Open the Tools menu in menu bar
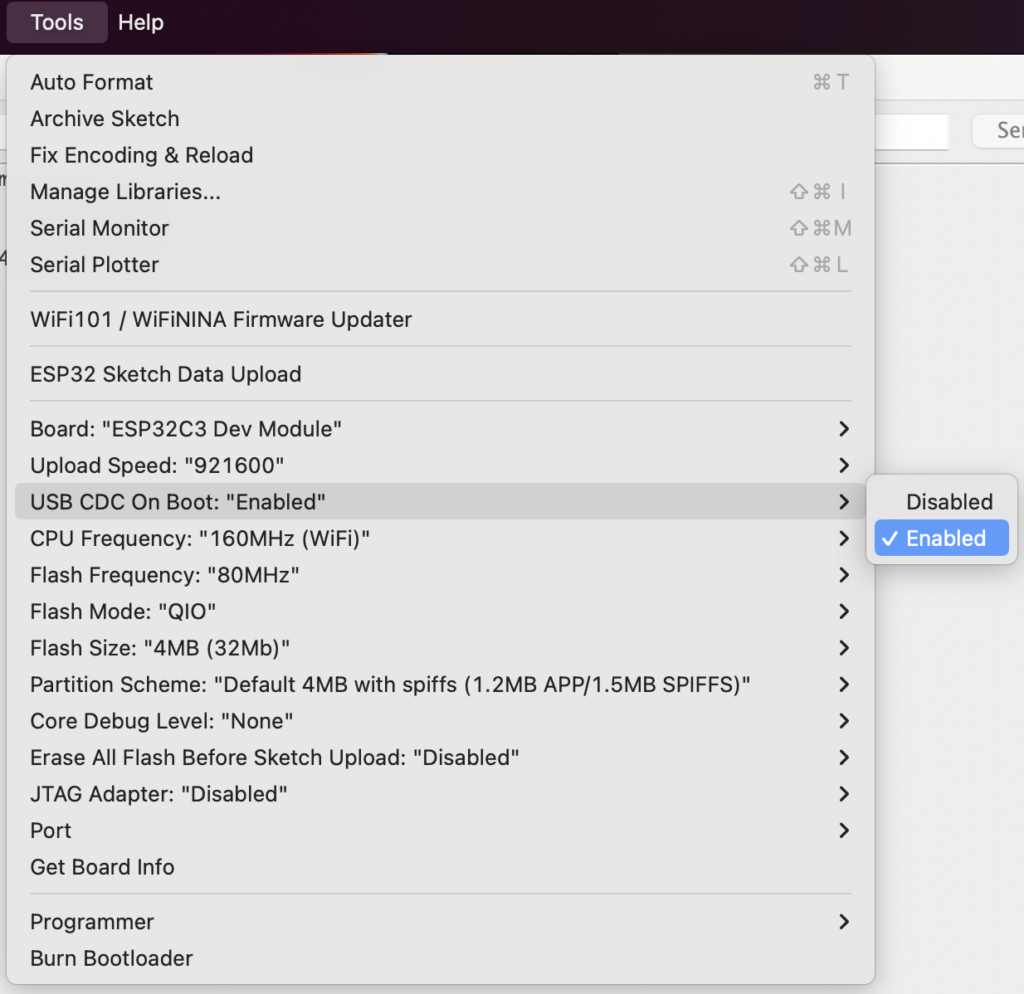 click(57, 22)
